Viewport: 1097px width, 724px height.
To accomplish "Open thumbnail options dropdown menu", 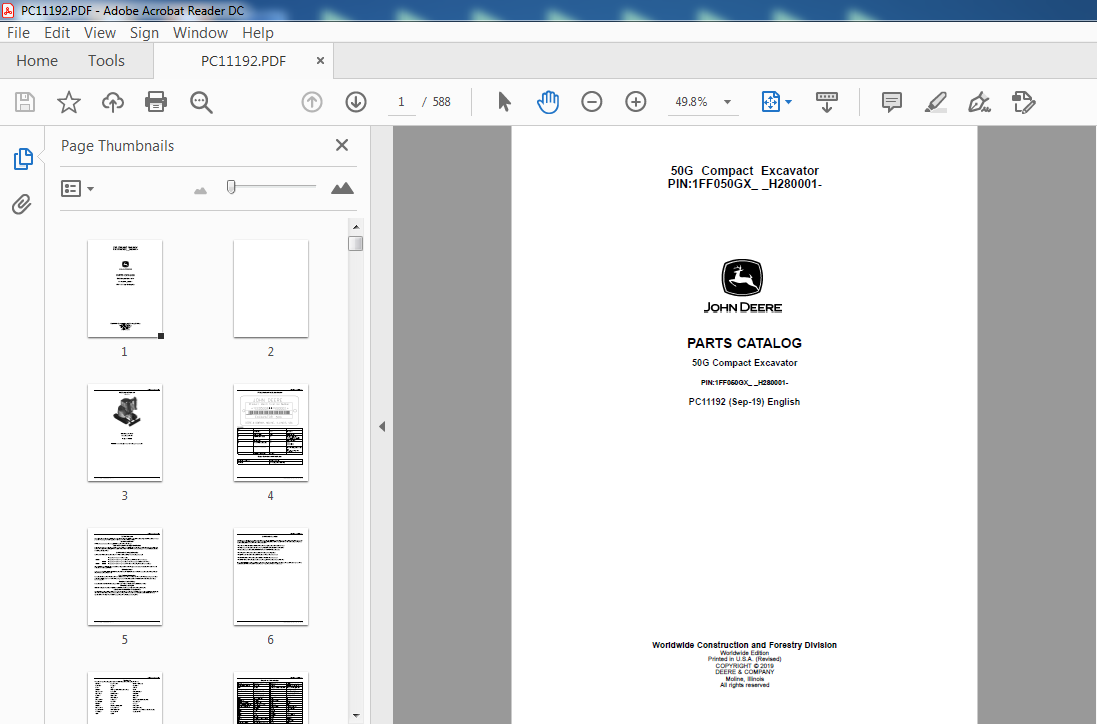I will (x=78, y=189).
